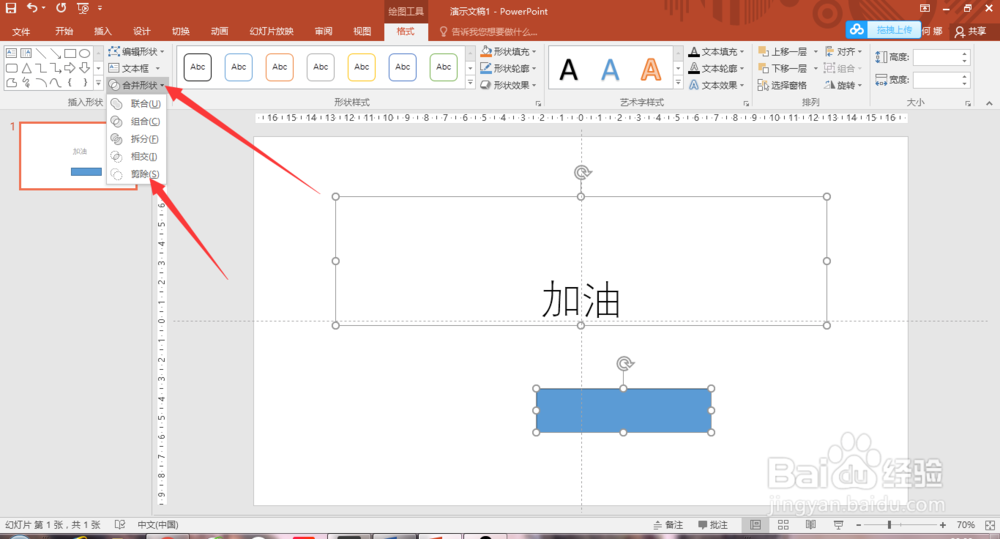Screen dimensions: 1000x539
Task: Expand the shape gallery more button
Action: coord(98,82)
